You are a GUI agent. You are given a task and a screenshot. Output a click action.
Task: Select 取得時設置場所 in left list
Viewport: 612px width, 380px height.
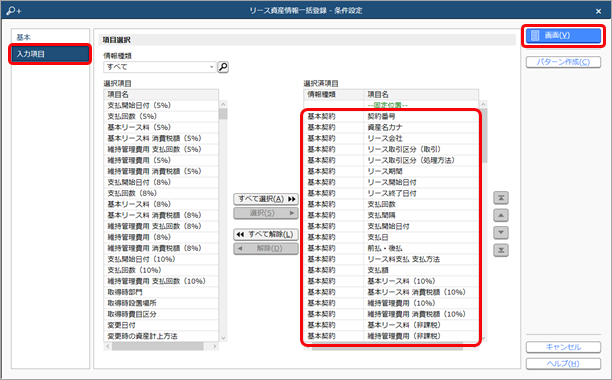point(161,303)
